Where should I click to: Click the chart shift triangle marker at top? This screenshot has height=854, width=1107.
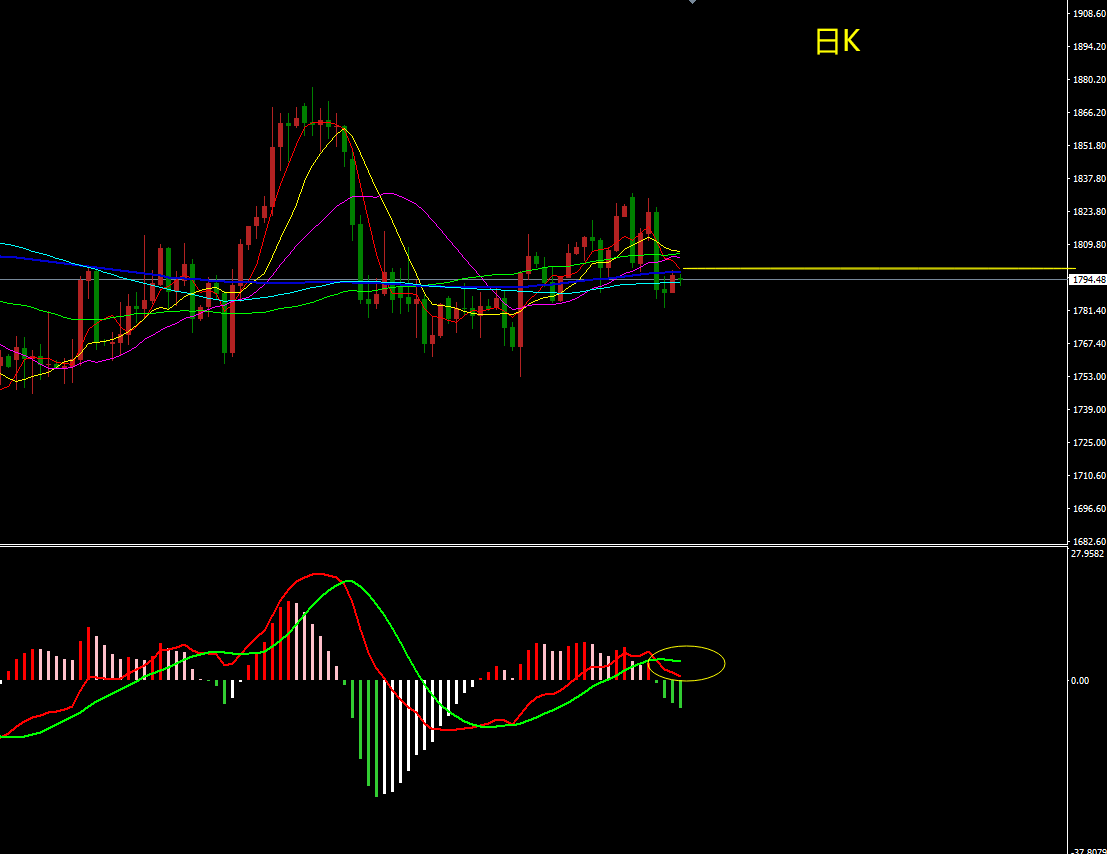tap(691, 3)
